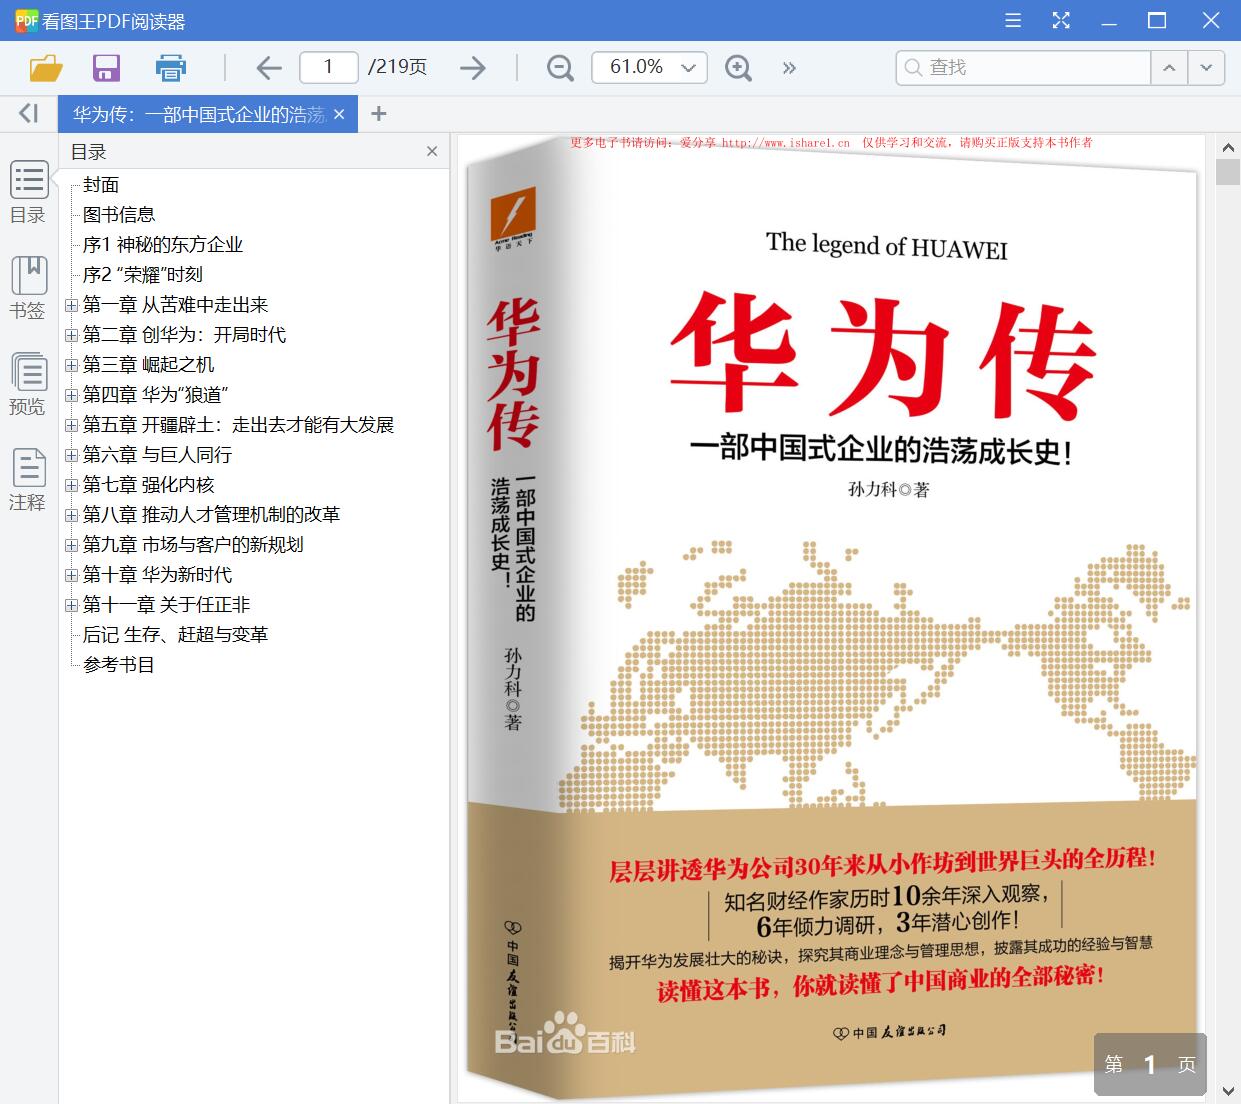Save the document with the floppy icon
The width and height of the screenshot is (1241, 1104).
106,67
